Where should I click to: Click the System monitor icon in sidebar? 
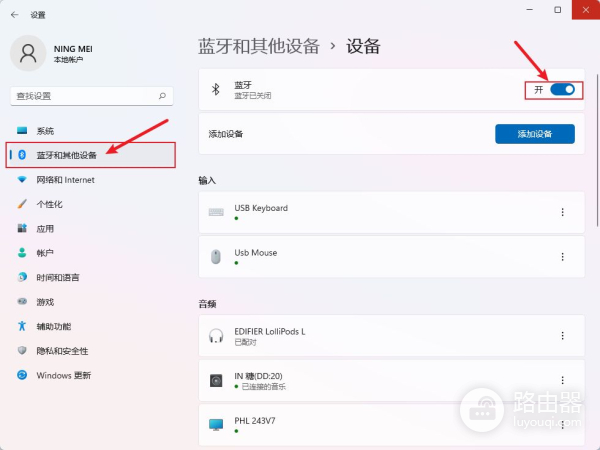22,130
